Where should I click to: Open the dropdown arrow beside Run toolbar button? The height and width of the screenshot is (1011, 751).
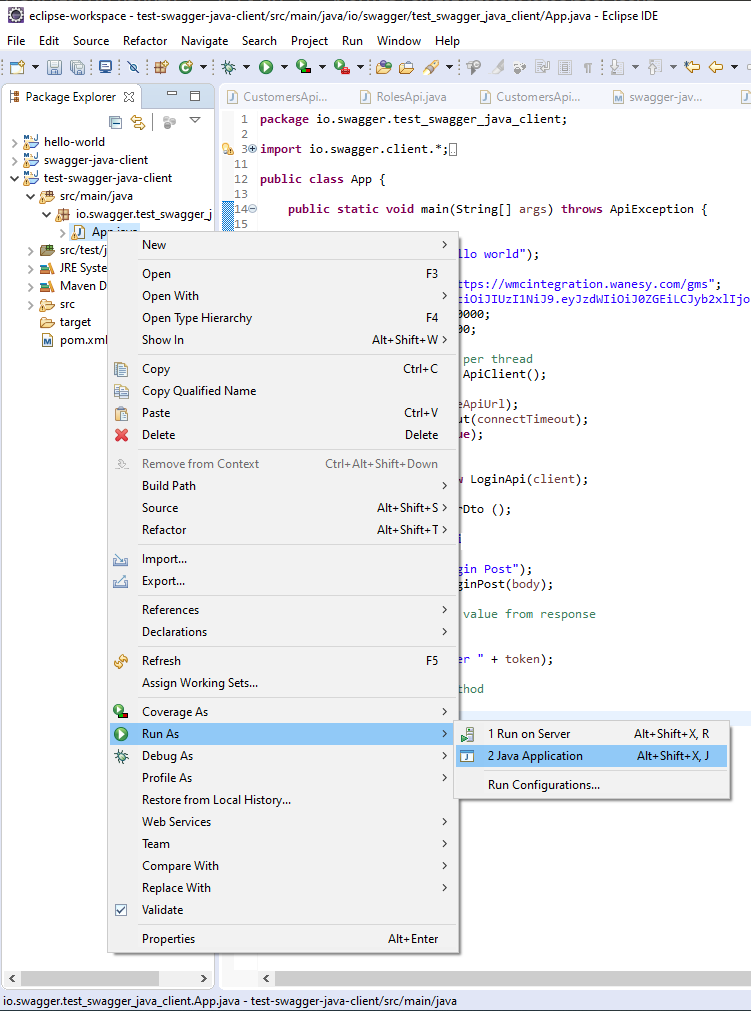click(283, 67)
